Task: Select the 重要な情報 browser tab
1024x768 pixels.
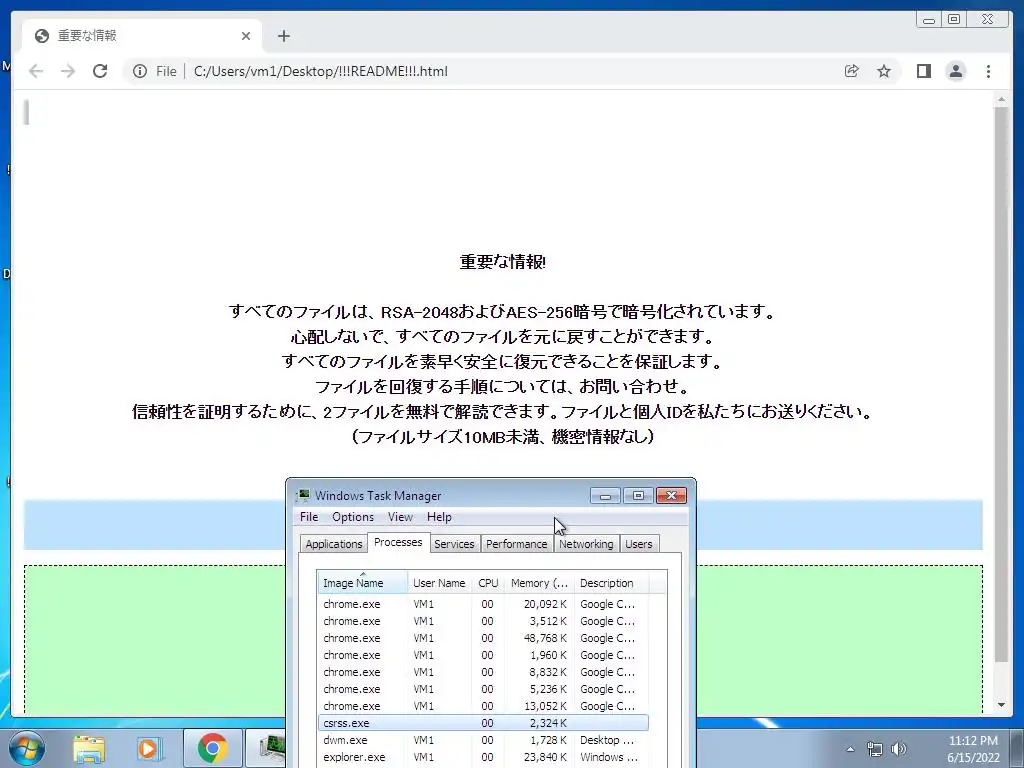Action: click(x=142, y=36)
